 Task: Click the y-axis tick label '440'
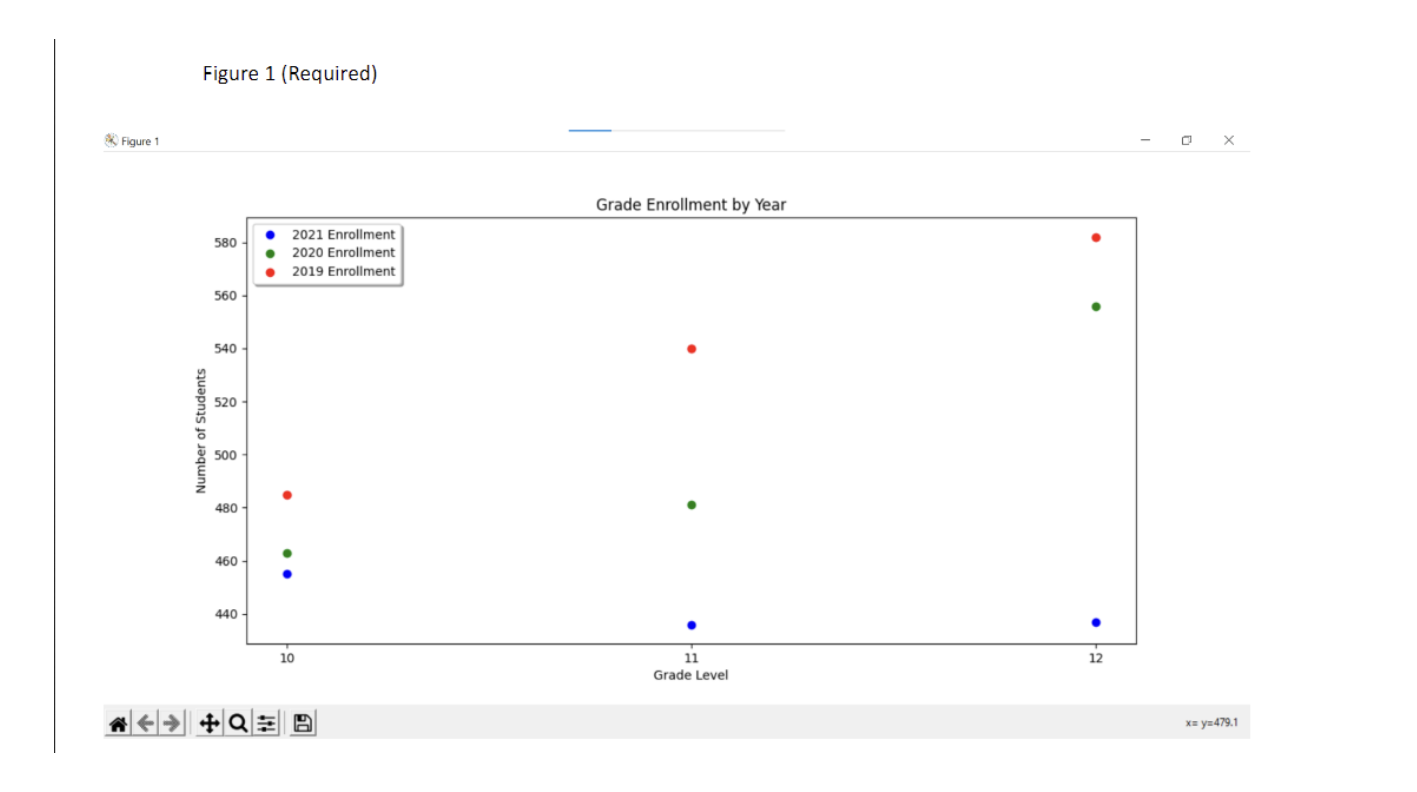224,614
